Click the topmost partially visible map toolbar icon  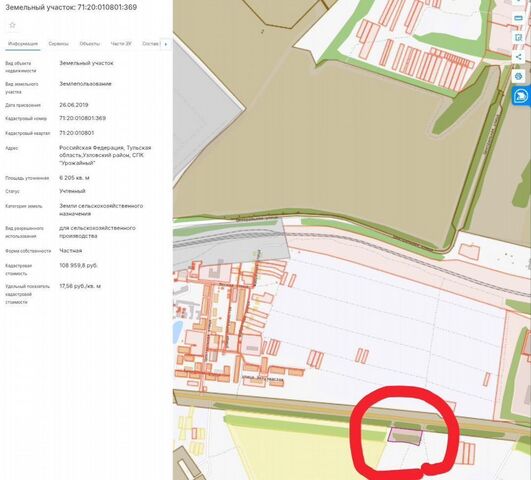click(518, 2)
